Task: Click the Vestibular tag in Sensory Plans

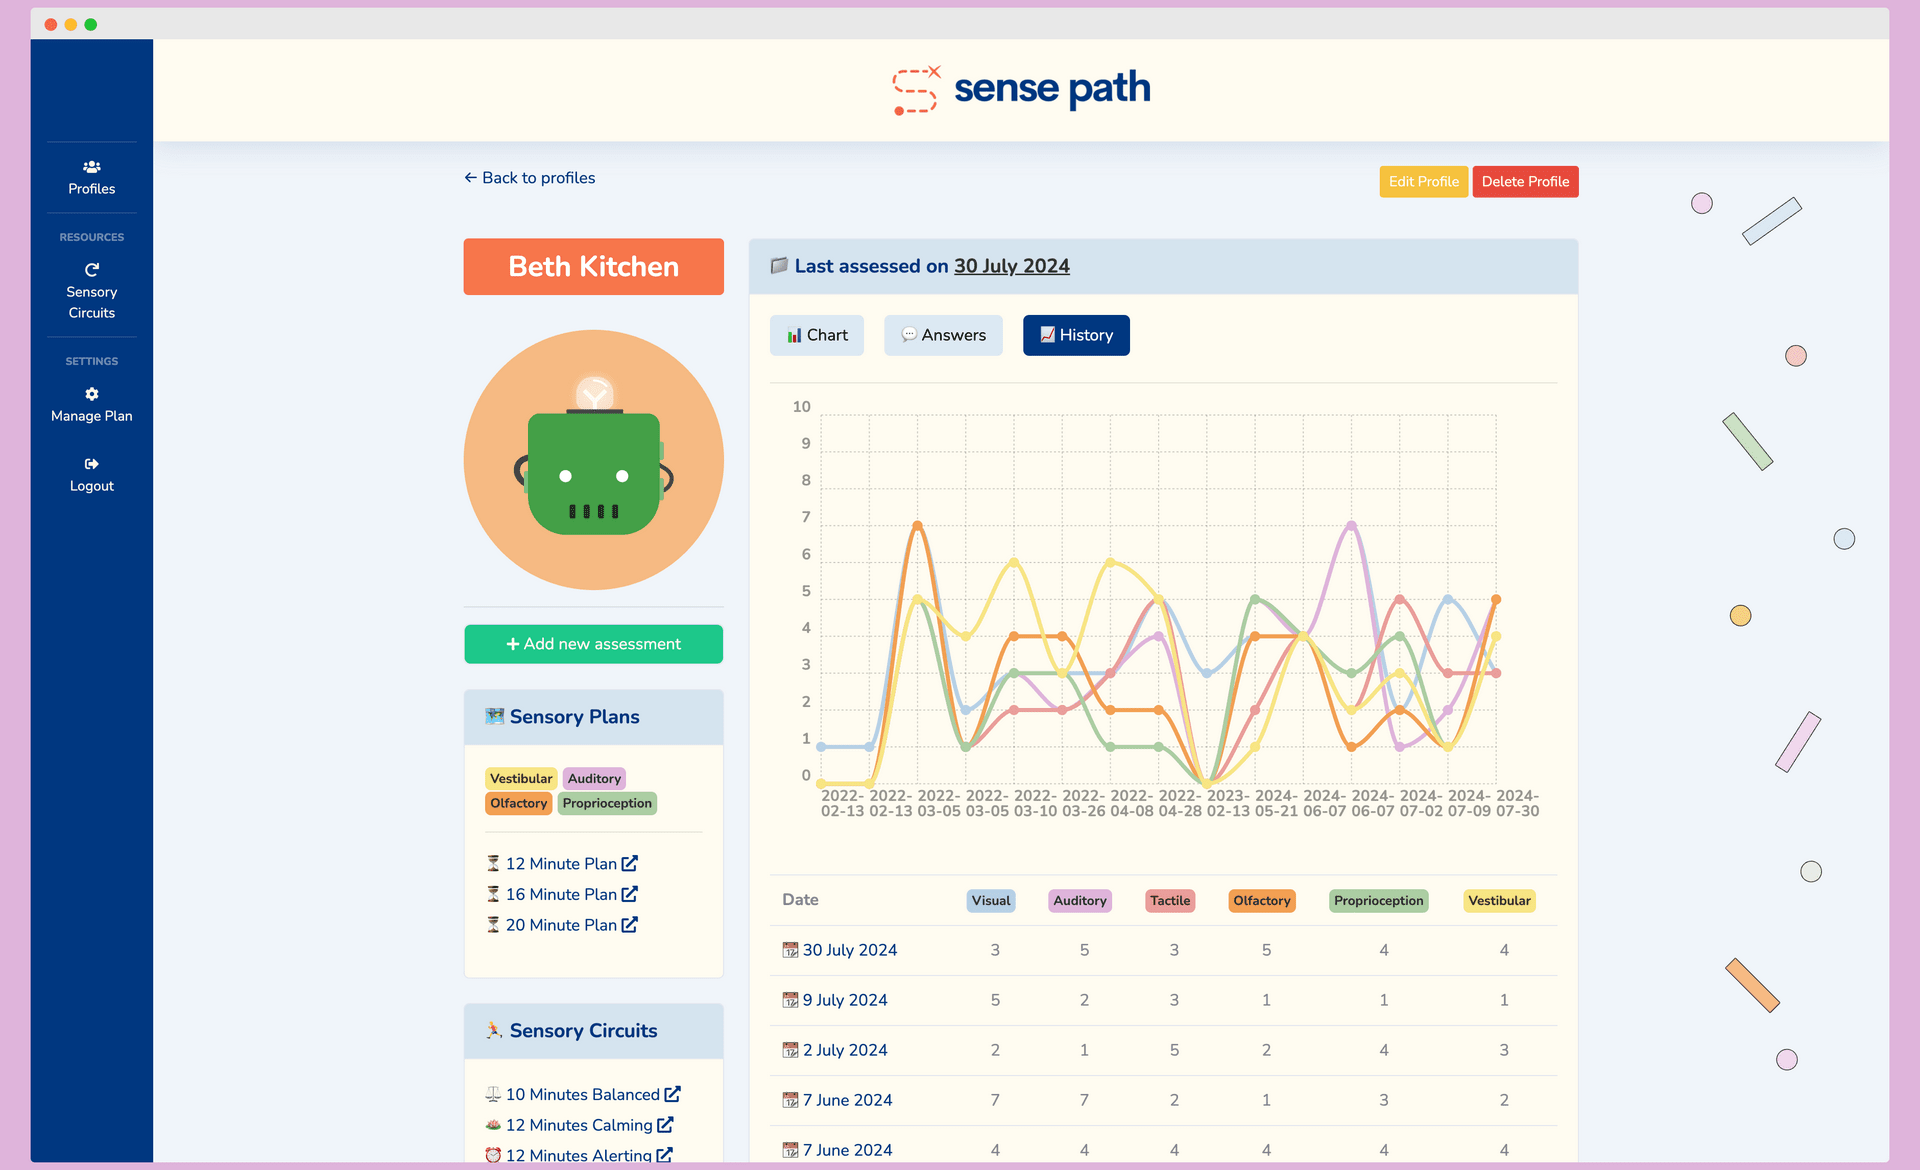Action: click(520, 778)
